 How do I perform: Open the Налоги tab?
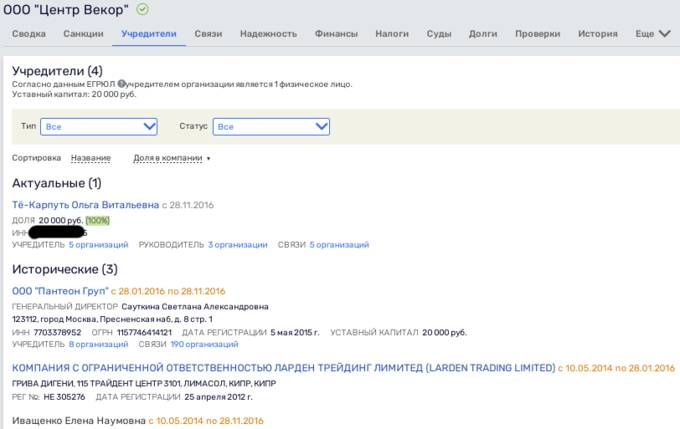(392, 34)
